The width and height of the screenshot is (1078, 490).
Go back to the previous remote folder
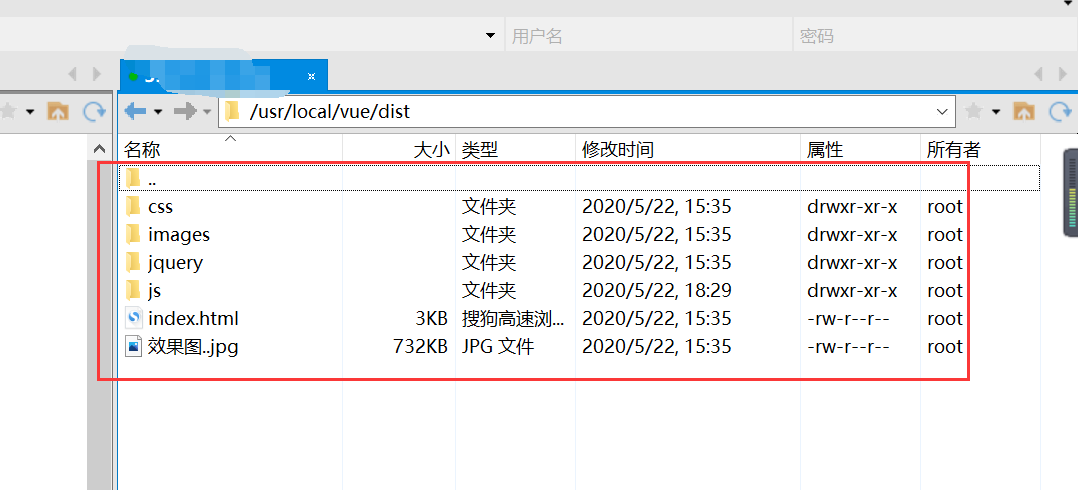tap(135, 111)
